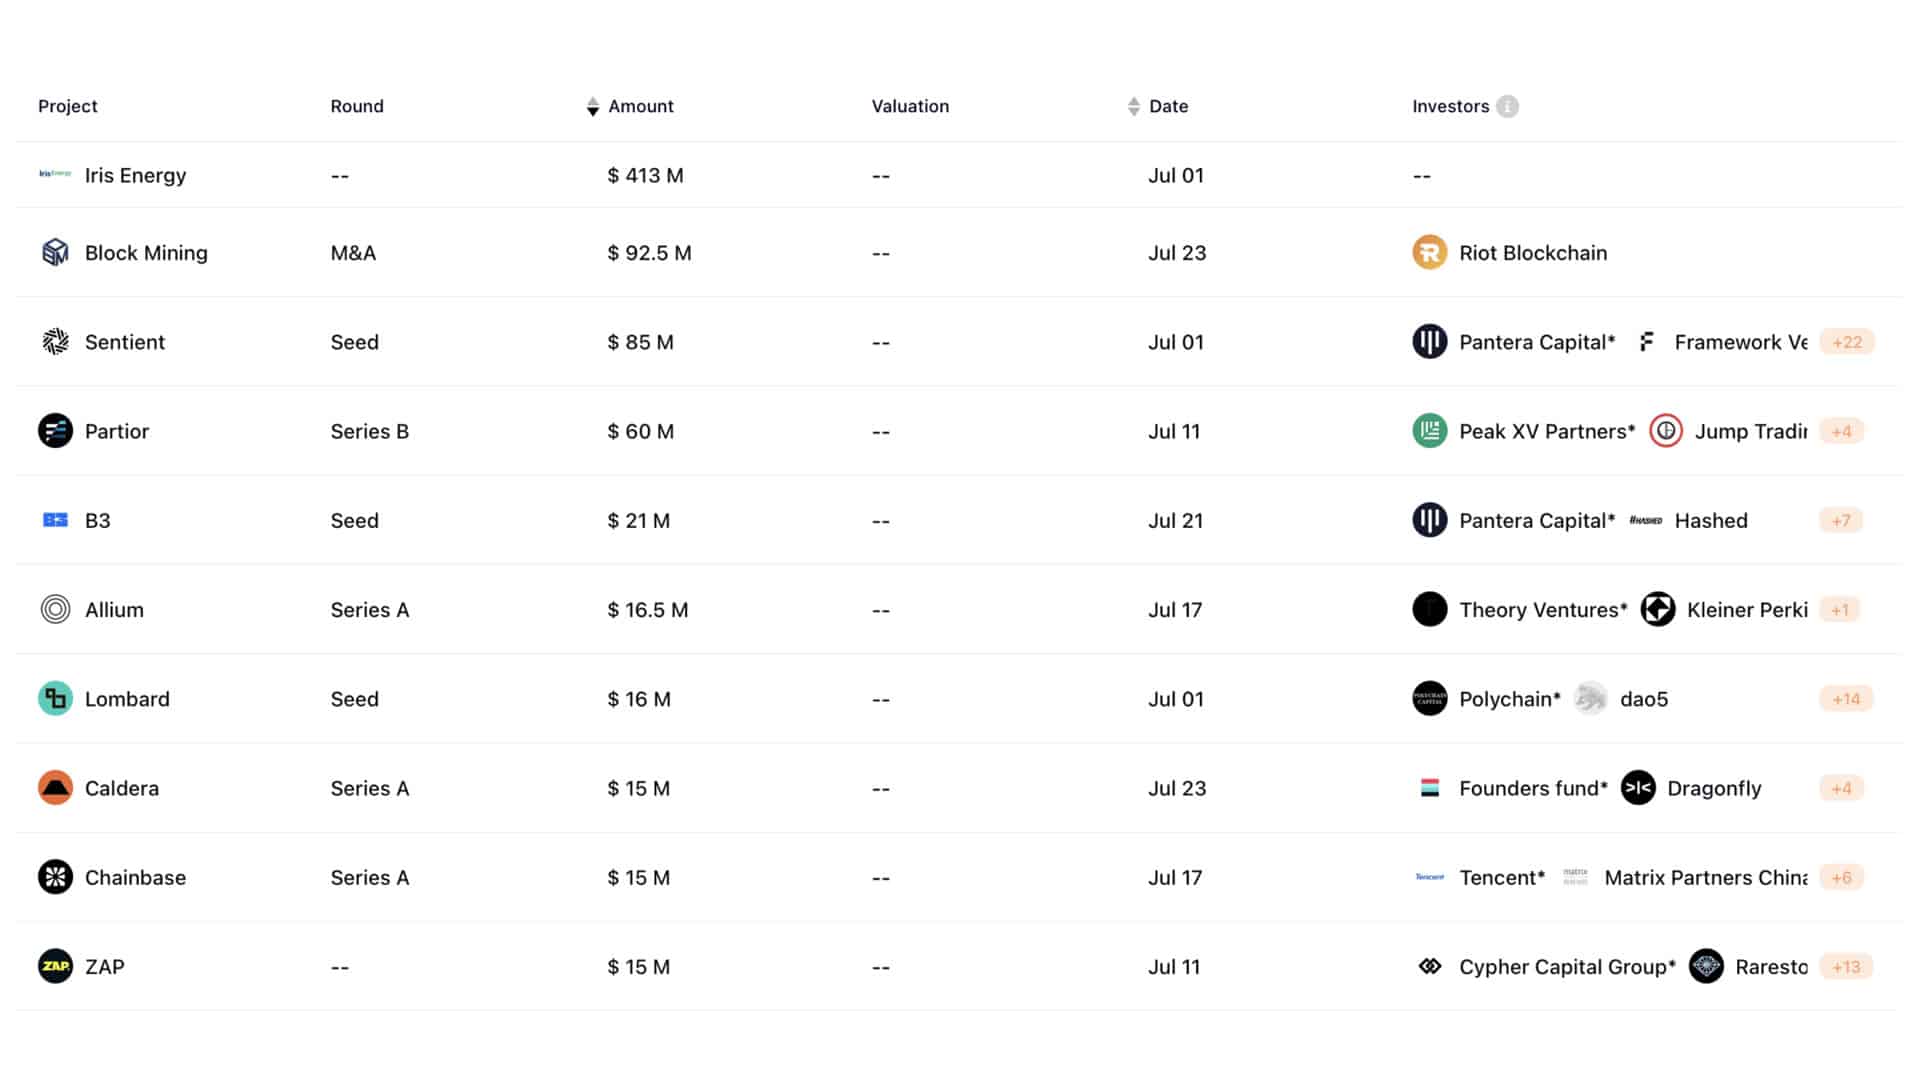
Task: Click the Matrix Partners China logo
Action: (x=1575, y=877)
